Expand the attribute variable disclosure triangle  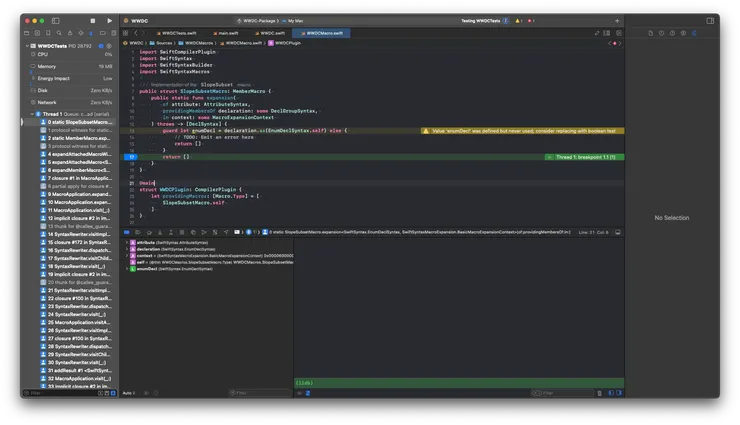click(126, 243)
